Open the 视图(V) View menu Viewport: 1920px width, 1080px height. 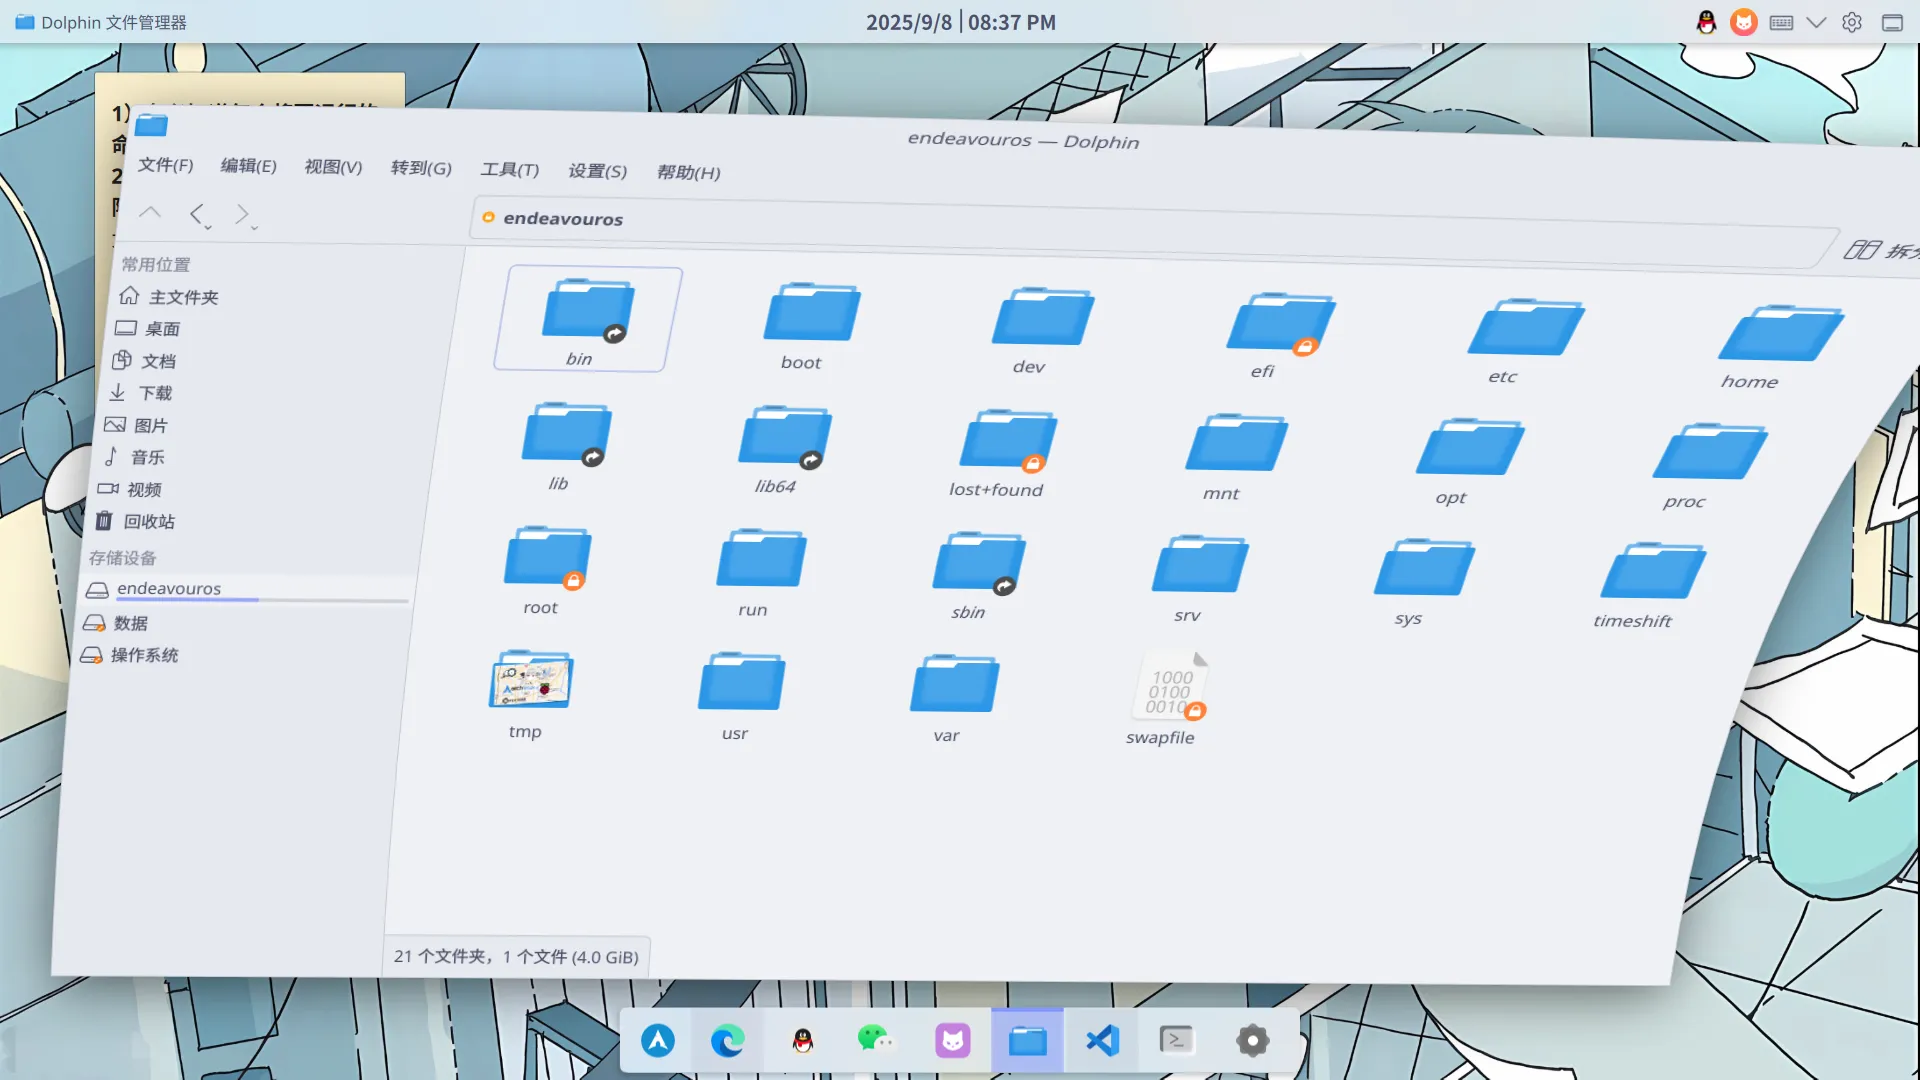pos(333,167)
